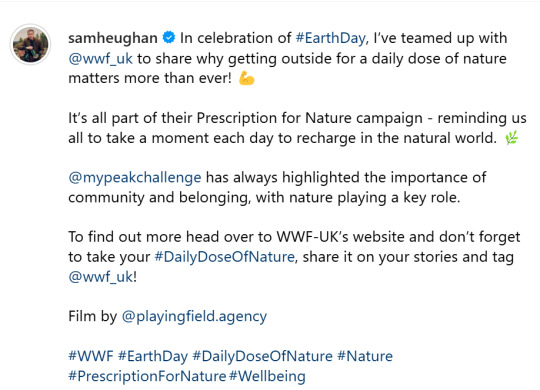Open #DailyDoseOfNature in bottom tag list

coord(262,356)
